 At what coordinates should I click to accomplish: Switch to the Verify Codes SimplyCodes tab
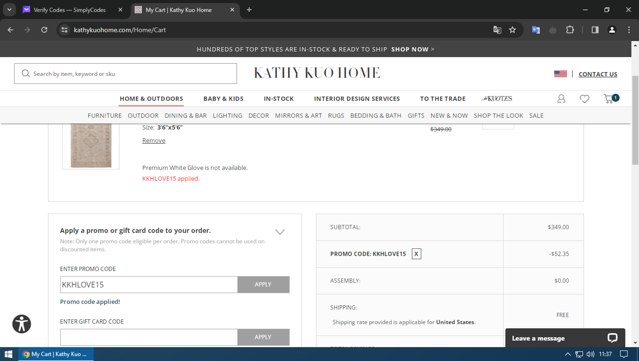click(69, 10)
